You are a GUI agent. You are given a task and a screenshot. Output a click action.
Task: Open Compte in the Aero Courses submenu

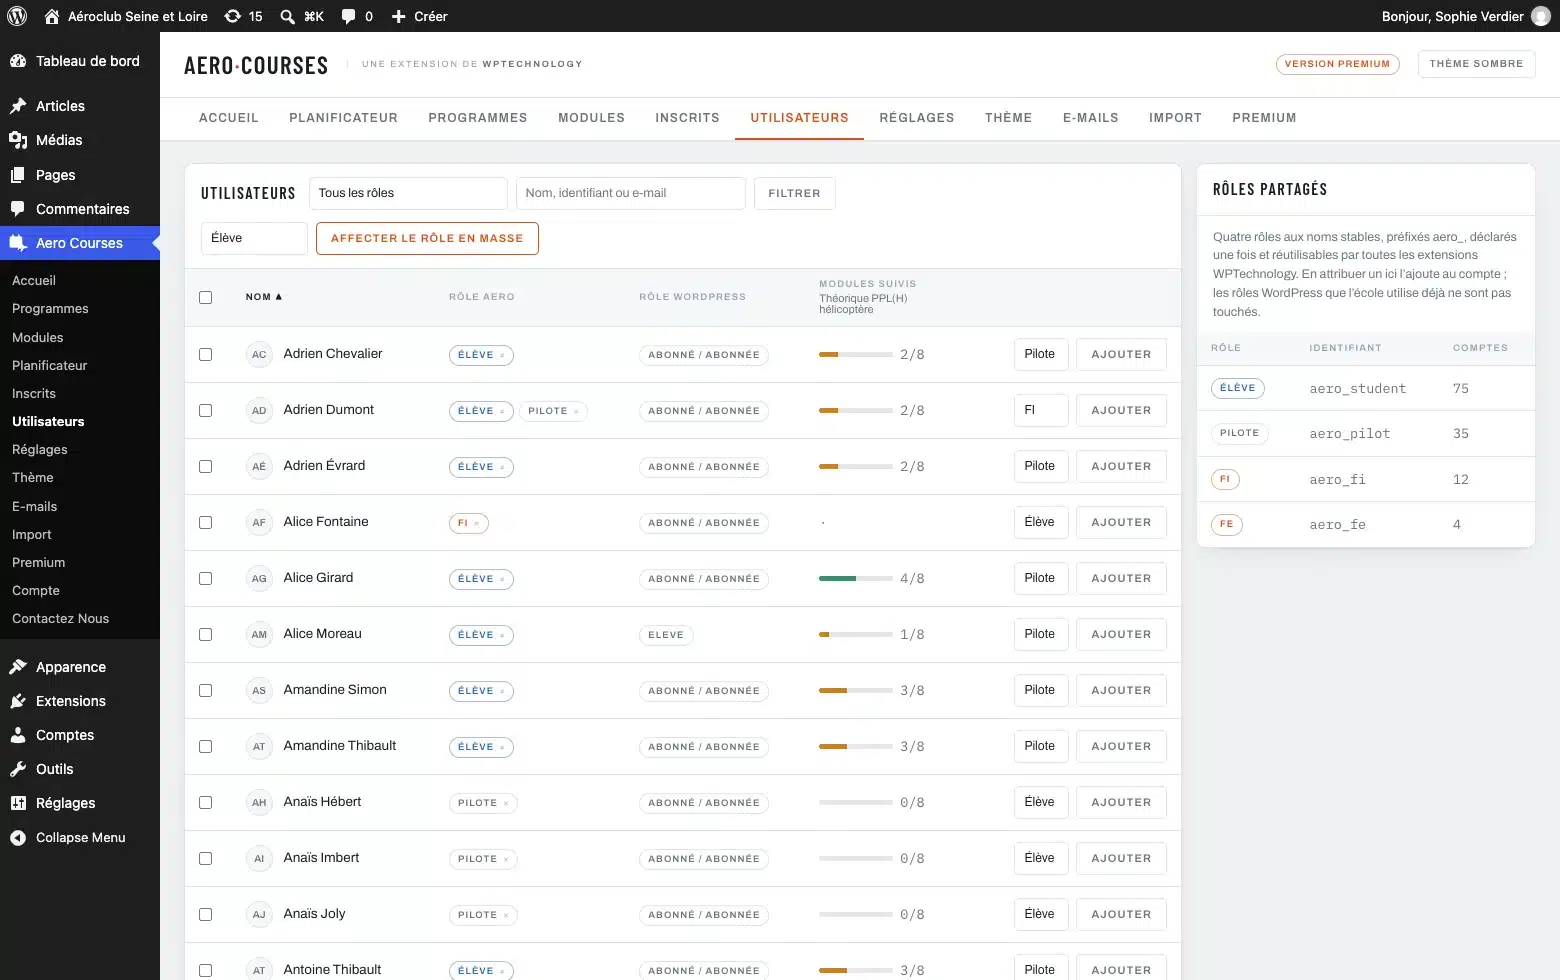tap(36, 591)
